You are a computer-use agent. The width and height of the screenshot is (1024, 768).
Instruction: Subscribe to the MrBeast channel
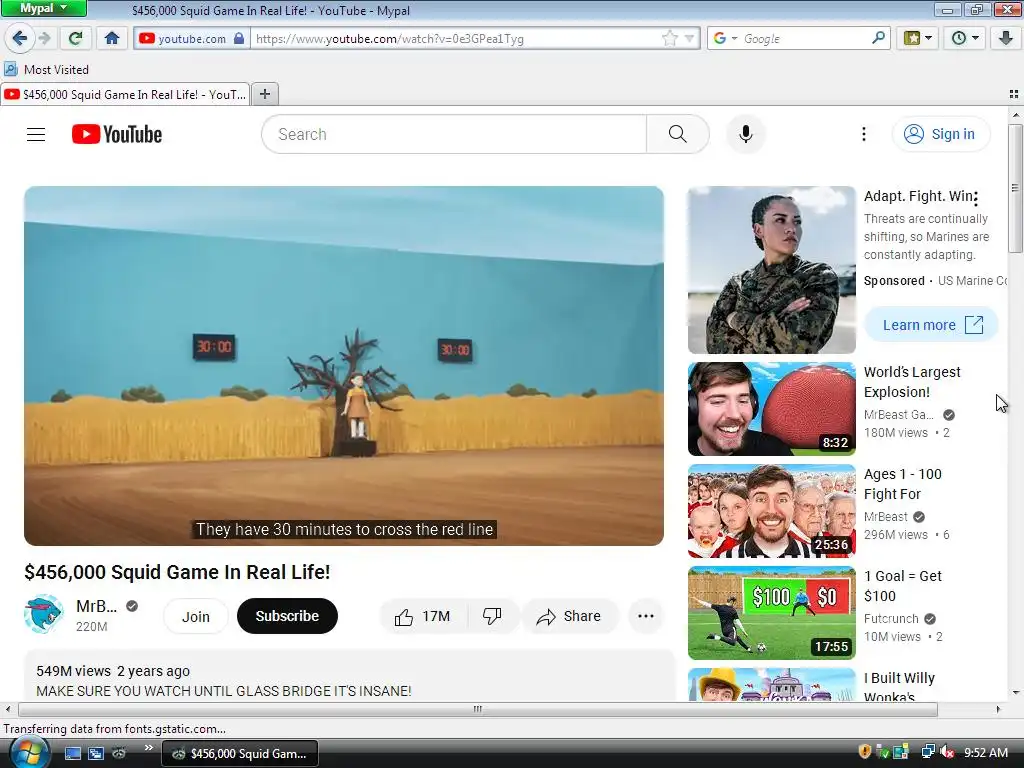point(287,616)
